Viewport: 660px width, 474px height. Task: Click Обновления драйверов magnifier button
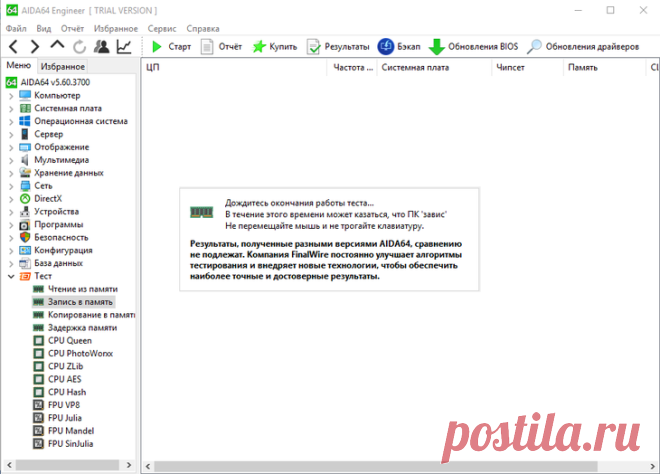point(583,46)
